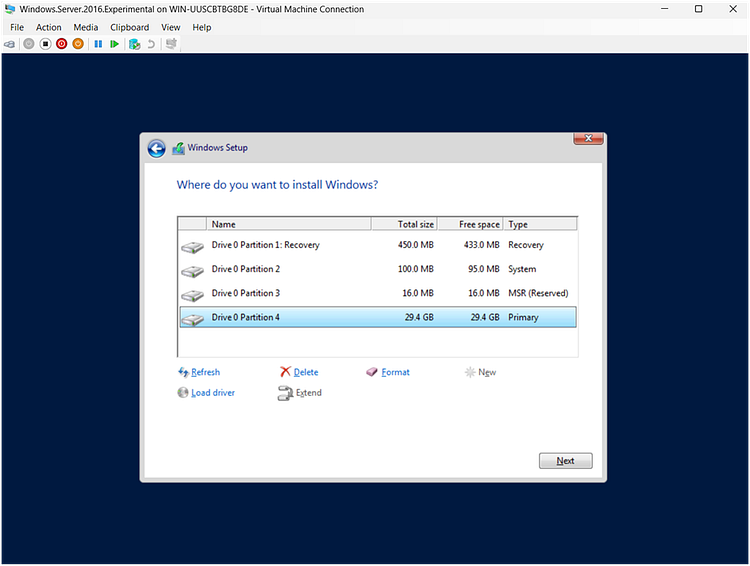Click the 95.0 MB free space cell
The height and width of the screenshot is (566, 750).
tap(484, 269)
